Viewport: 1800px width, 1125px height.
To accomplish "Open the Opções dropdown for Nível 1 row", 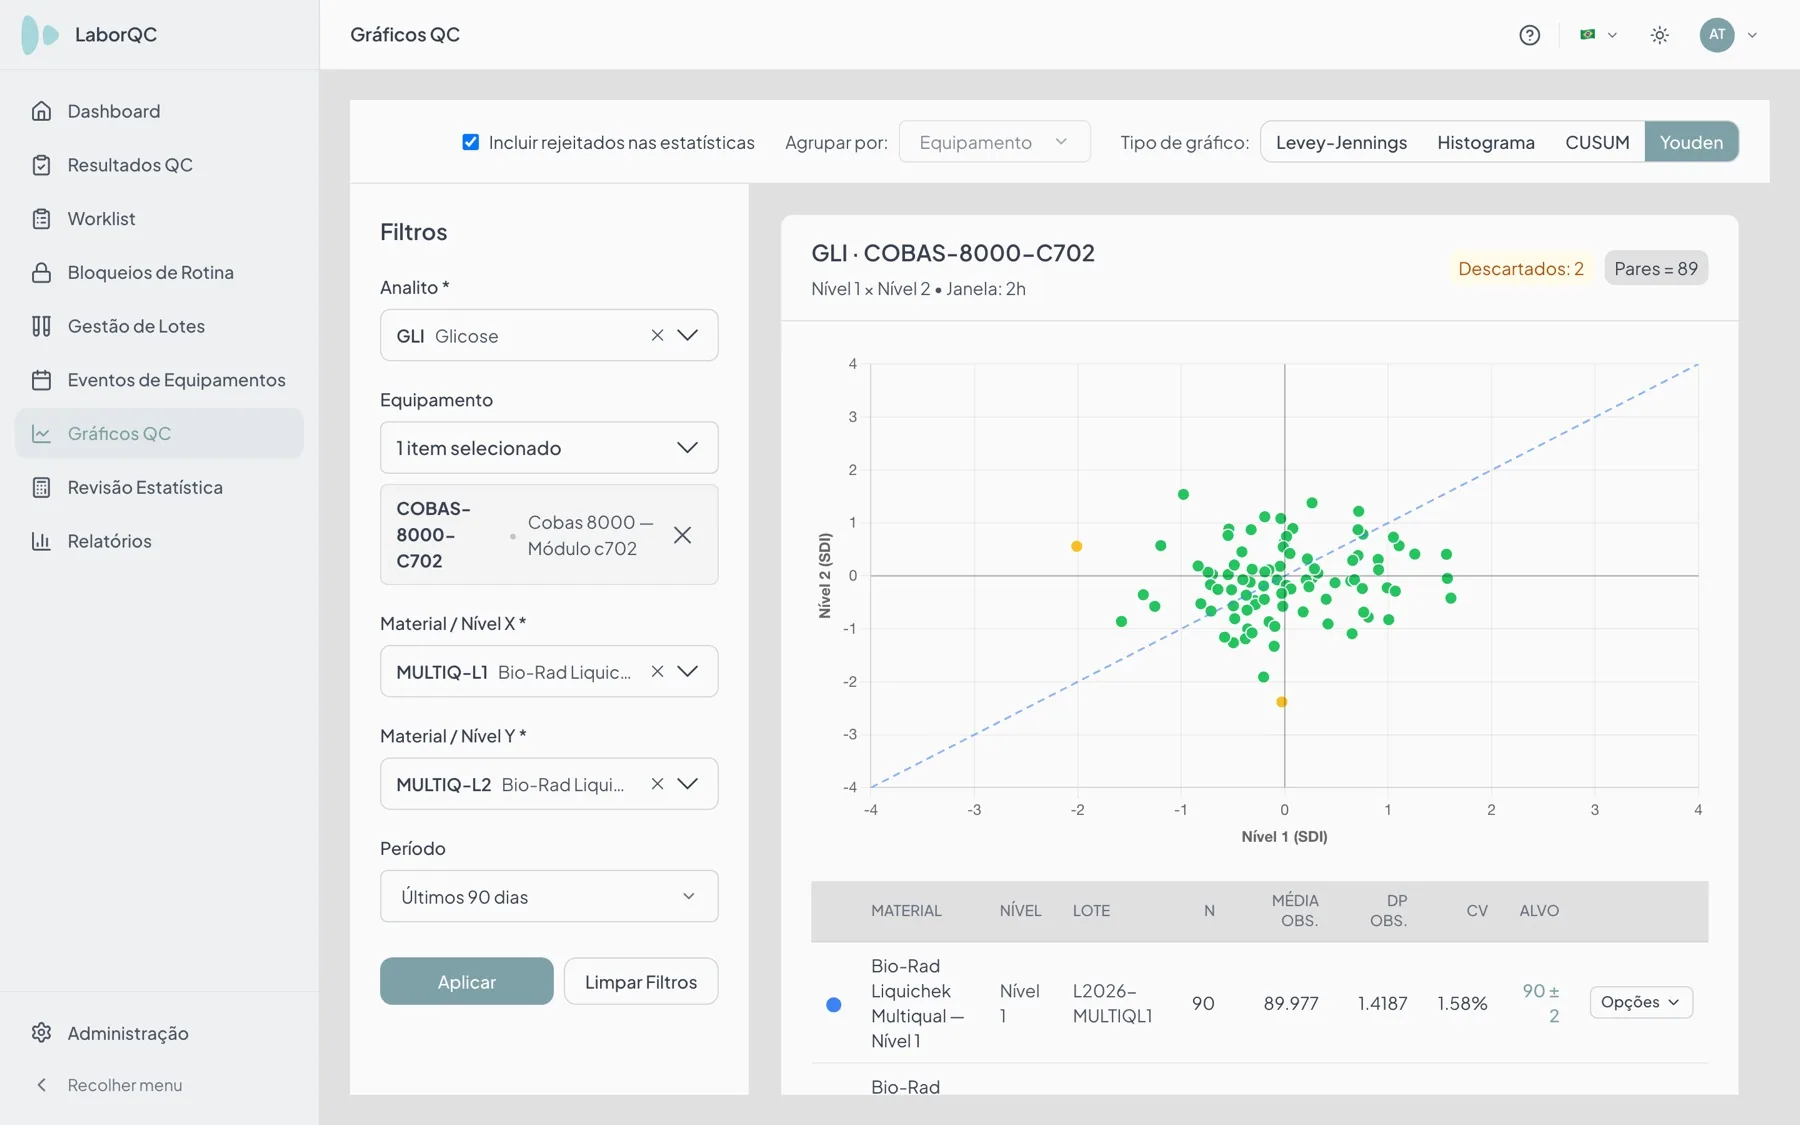I will (x=1641, y=1003).
